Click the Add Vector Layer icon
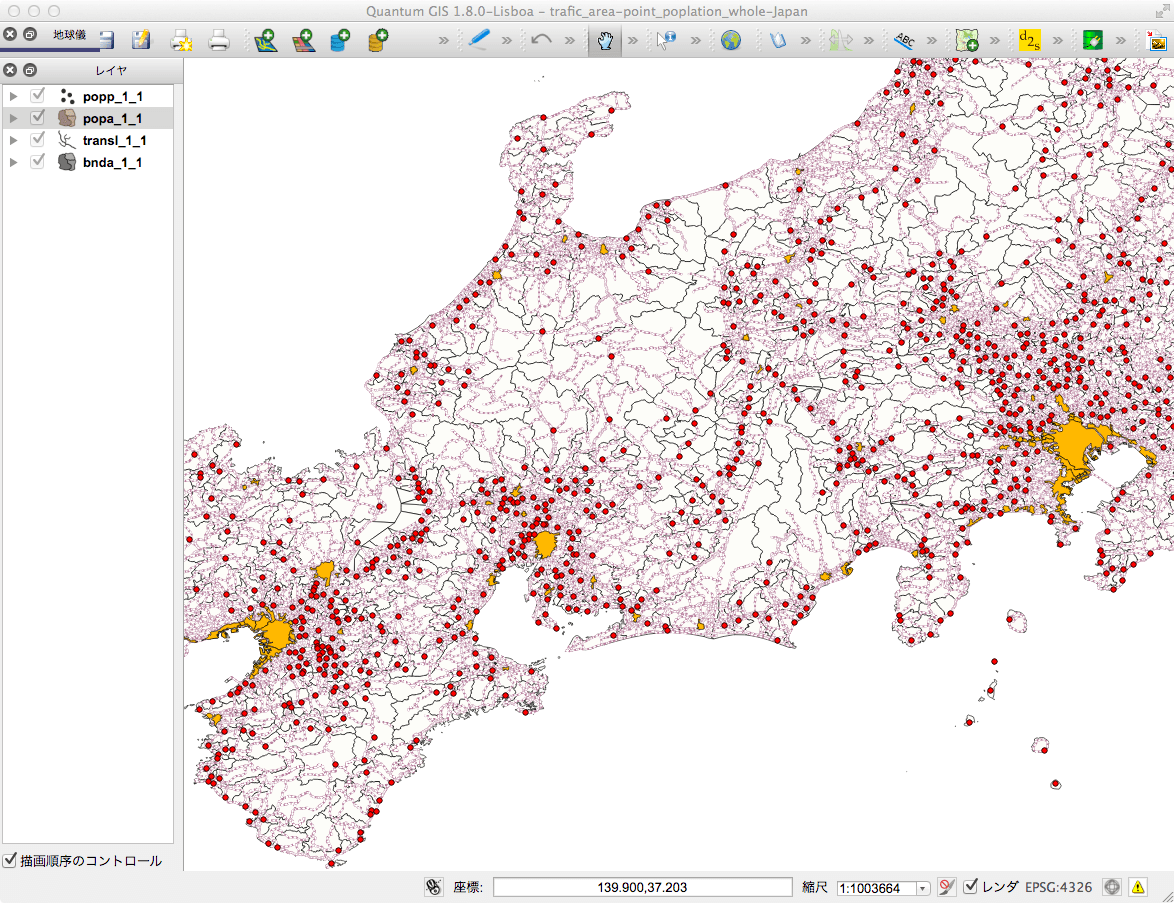 [265, 41]
